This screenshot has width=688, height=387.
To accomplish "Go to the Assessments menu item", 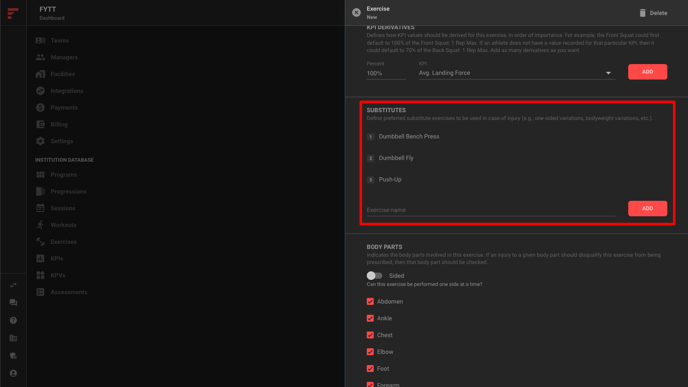I will [x=68, y=292].
